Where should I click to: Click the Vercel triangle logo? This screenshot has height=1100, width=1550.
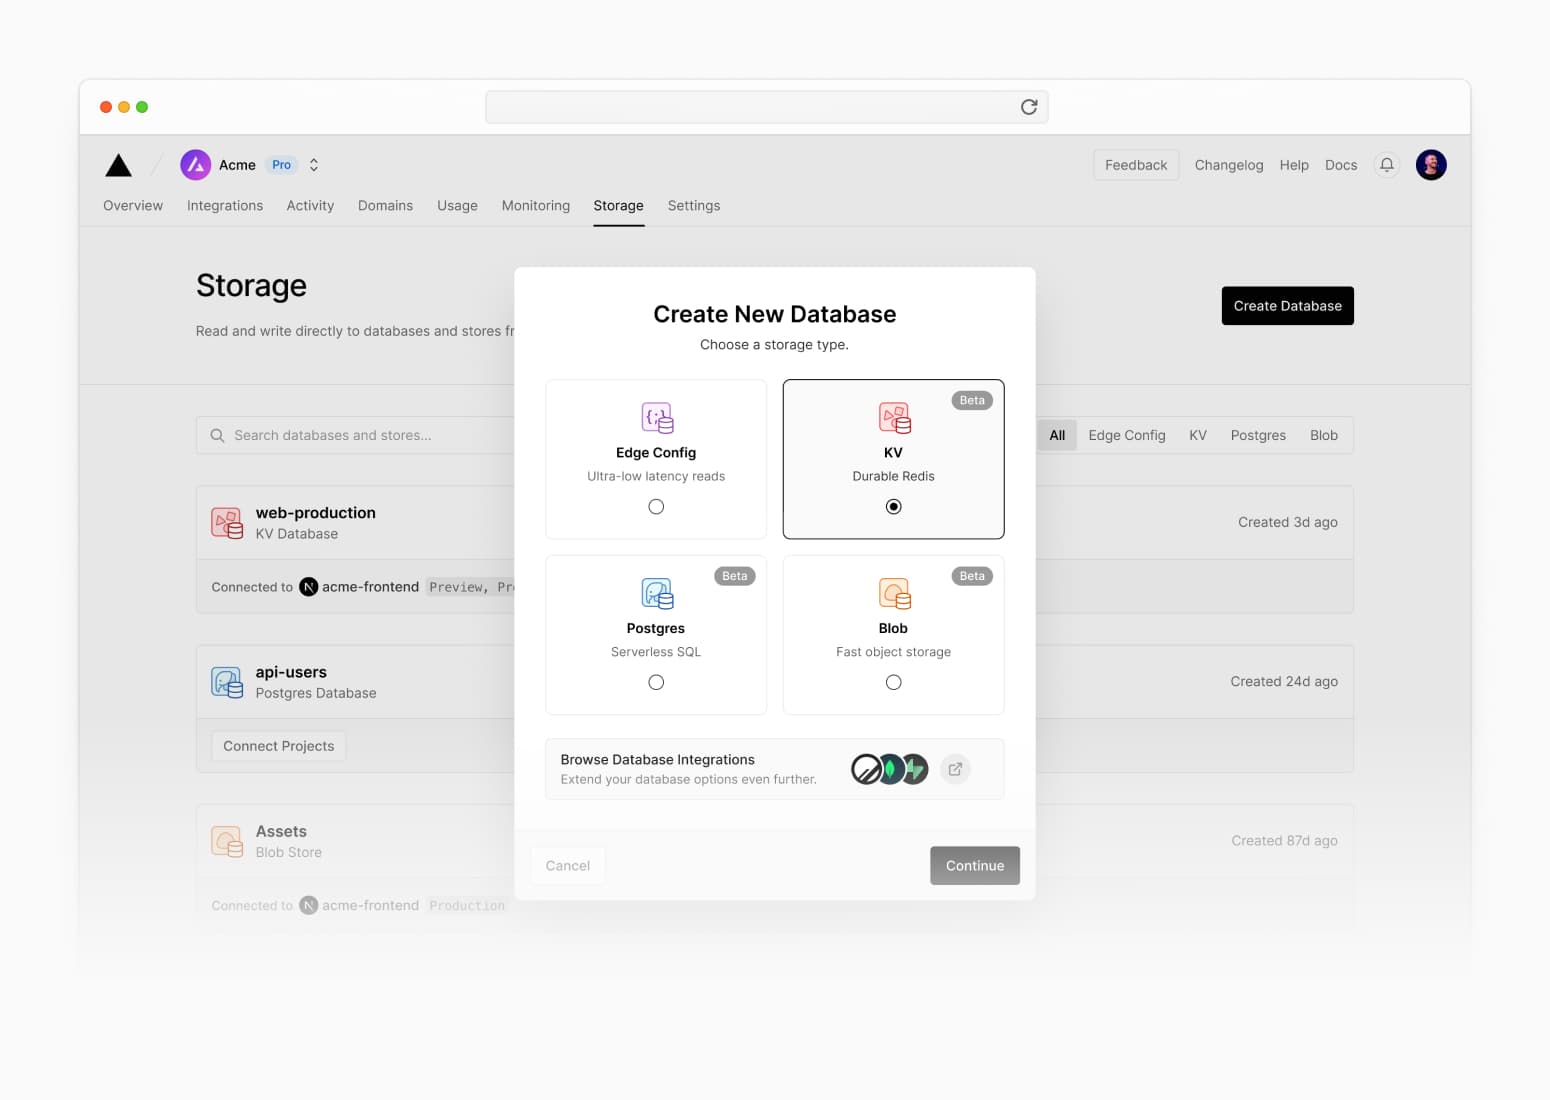(118, 165)
